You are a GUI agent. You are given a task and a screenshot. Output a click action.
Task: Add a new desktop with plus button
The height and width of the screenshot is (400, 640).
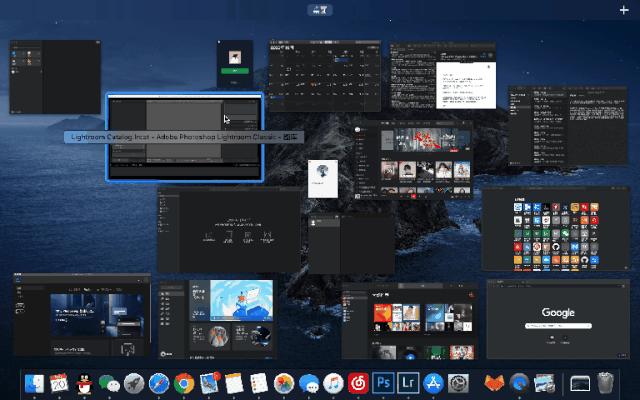pos(625,9)
